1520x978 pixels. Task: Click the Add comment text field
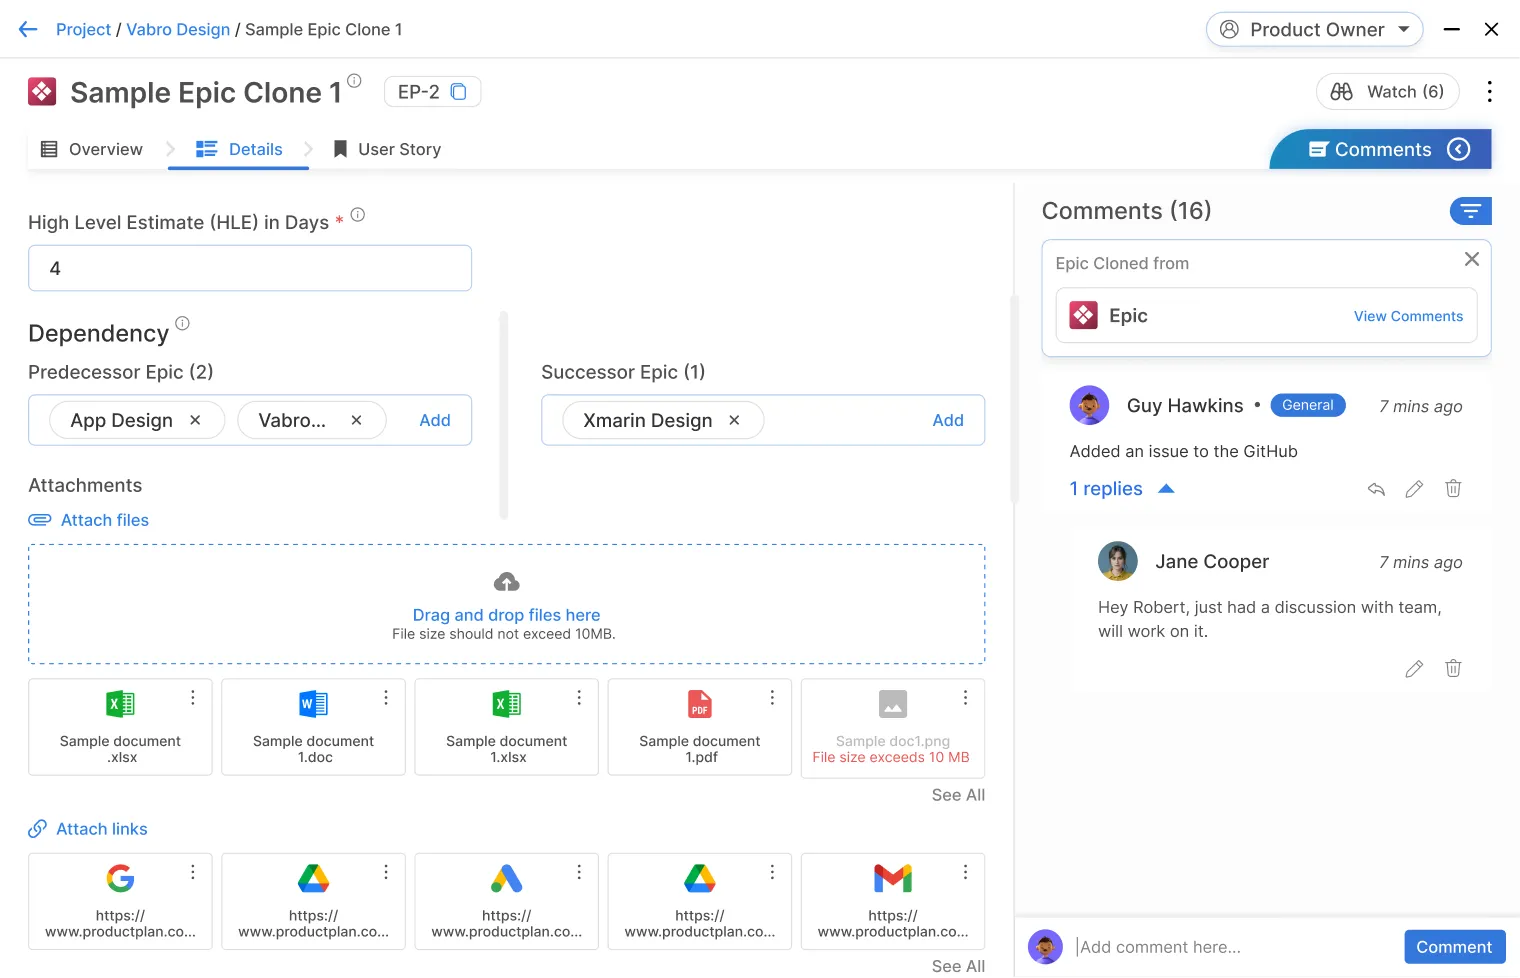coord(1230,947)
